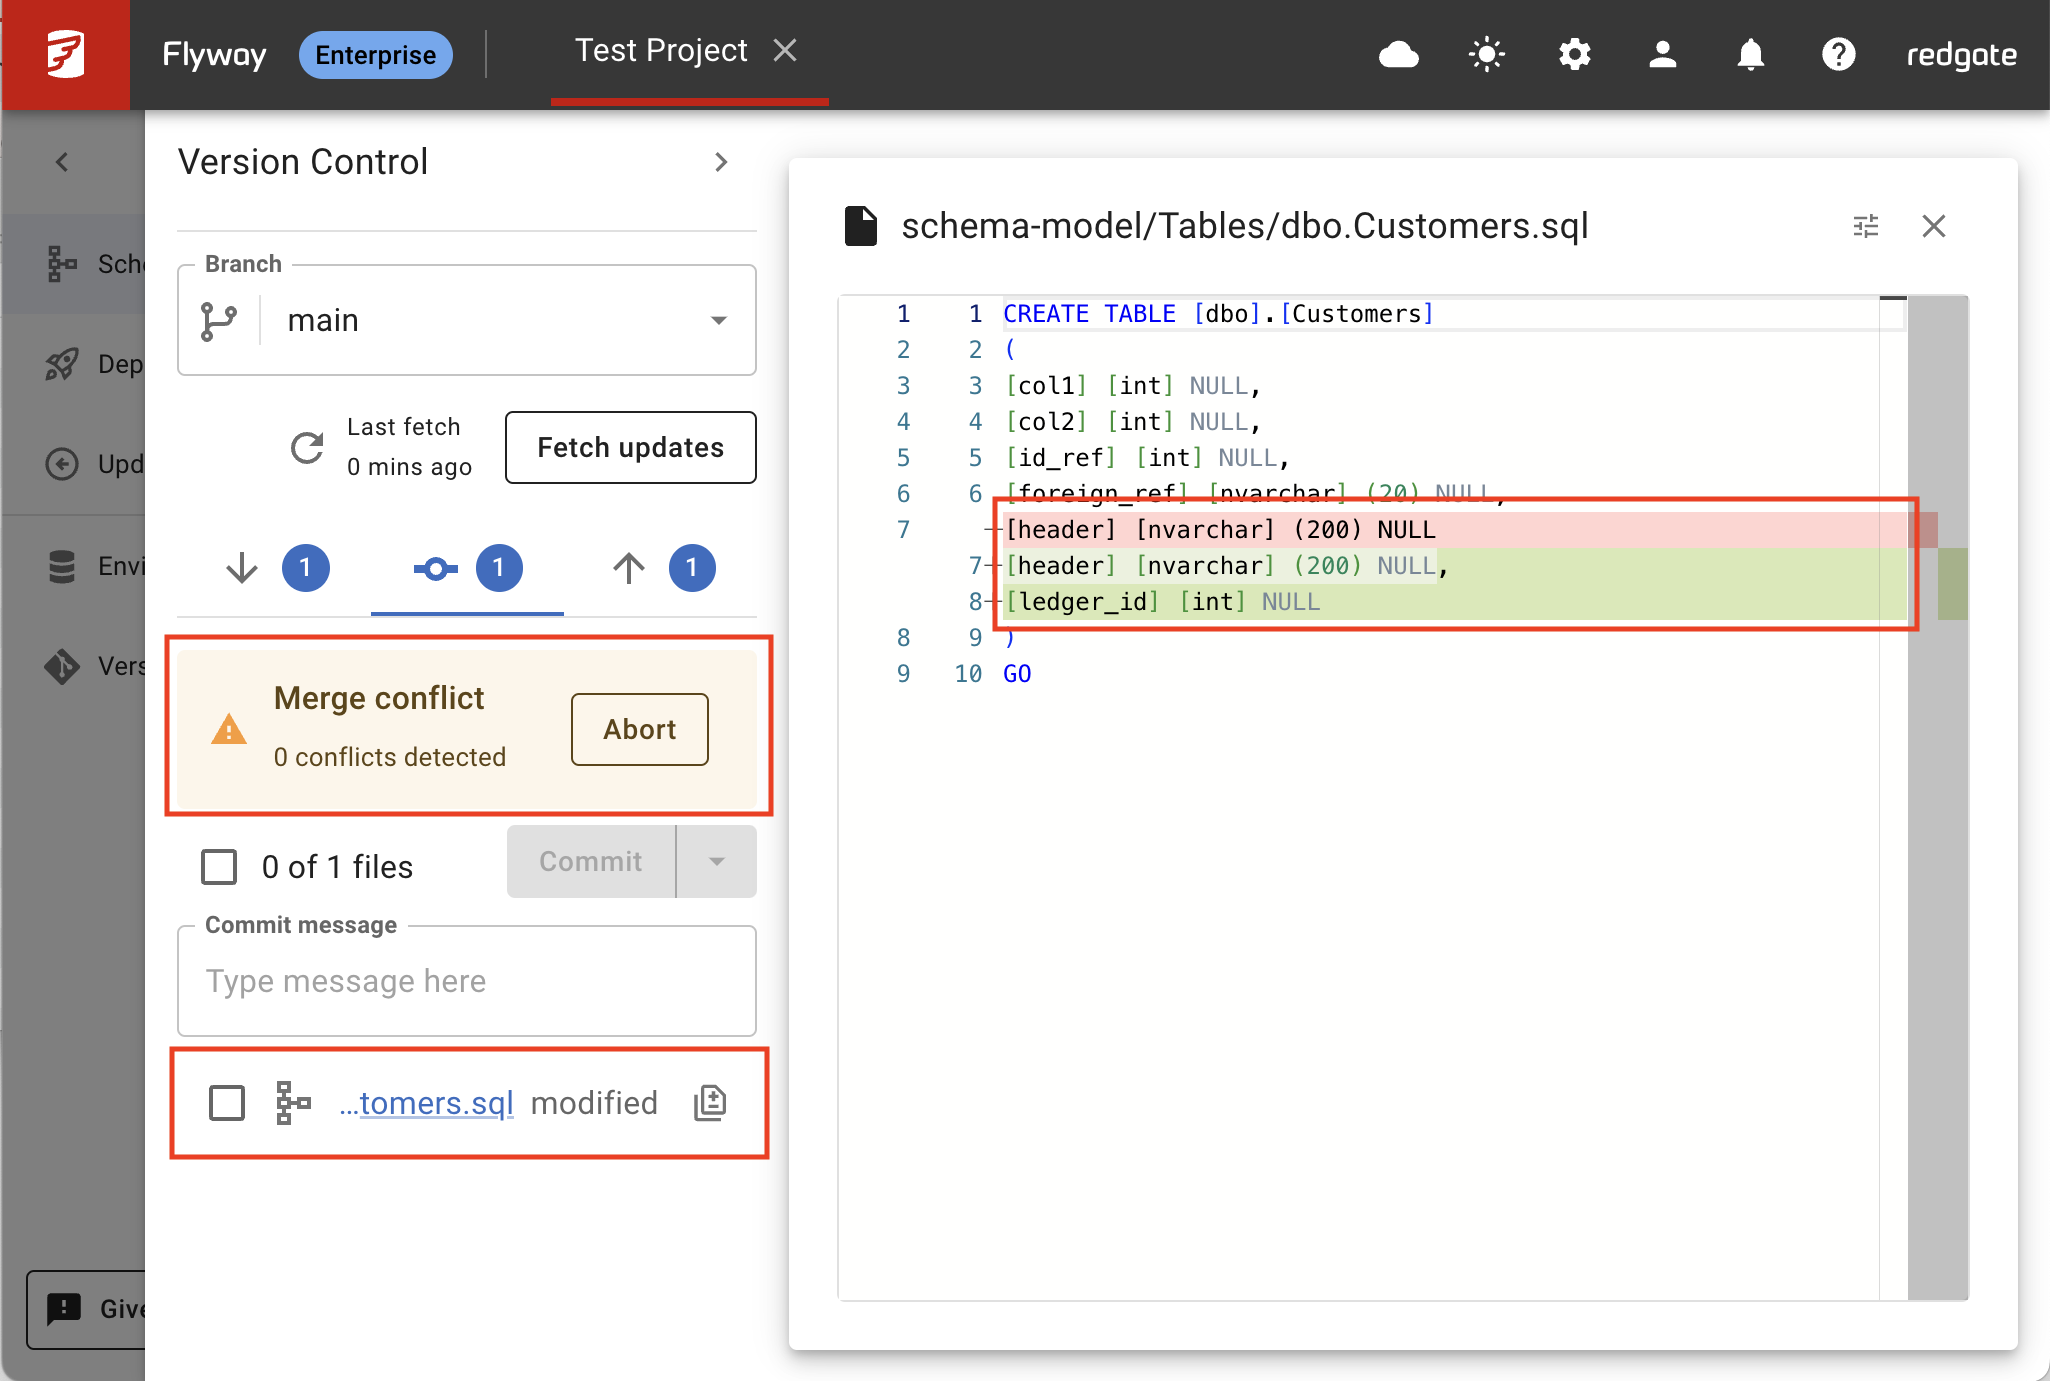2050x1381 pixels.
Task: Collapse the sidebar with back chevron
Action: tap(62, 162)
